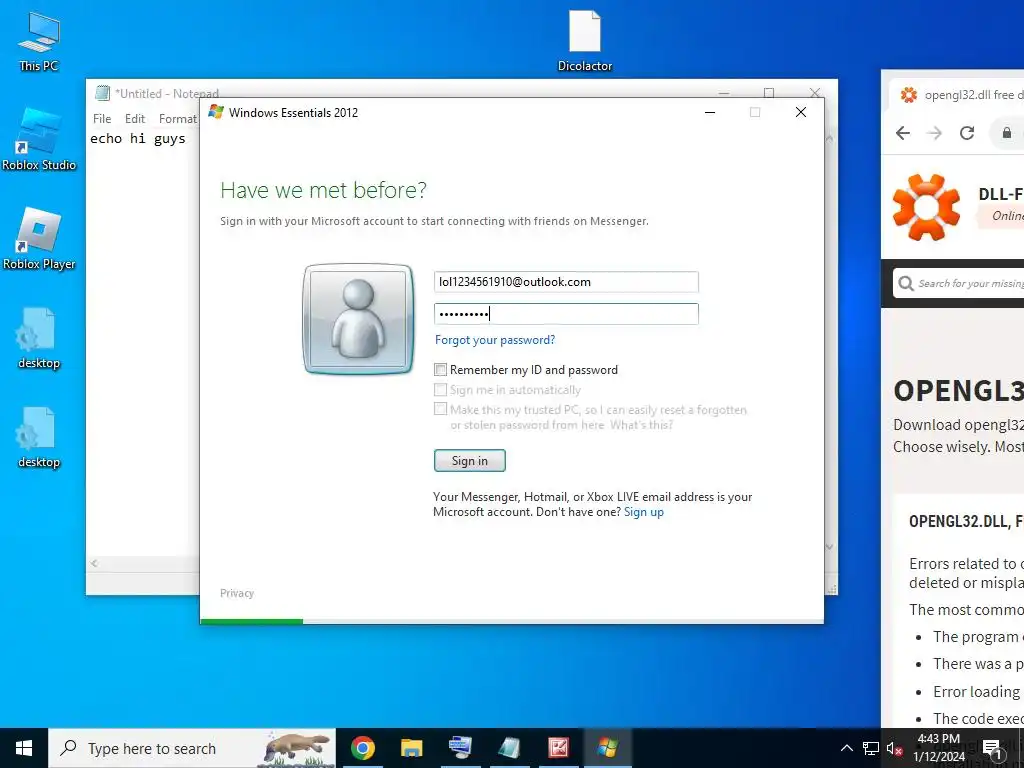Open the File menu in Notepad
Viewport: 1024px width, 768px height.
coord(102,119)
